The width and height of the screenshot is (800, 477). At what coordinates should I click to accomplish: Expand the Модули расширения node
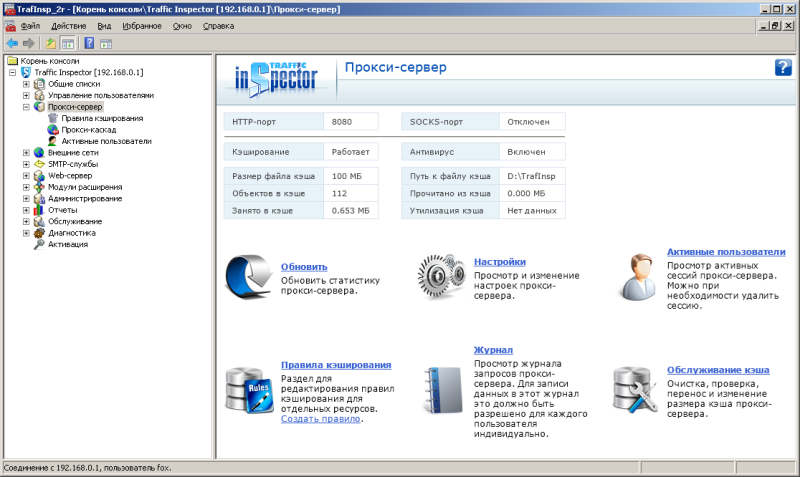(26, 187)
